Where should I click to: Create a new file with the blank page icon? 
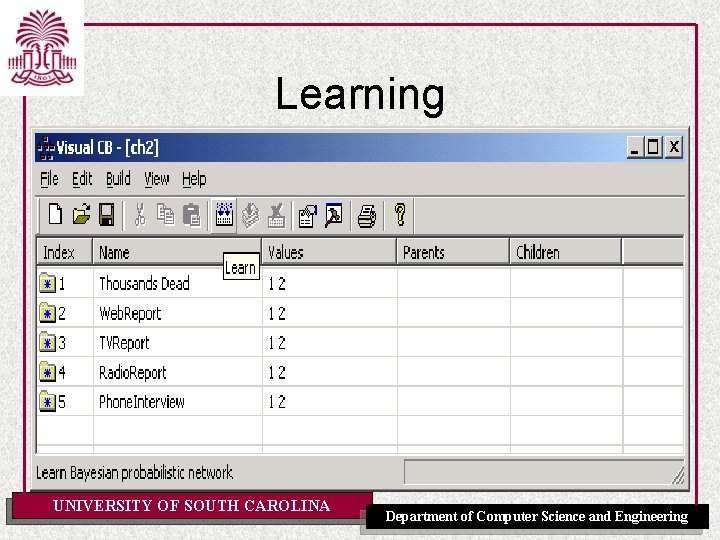pos(56,214)
